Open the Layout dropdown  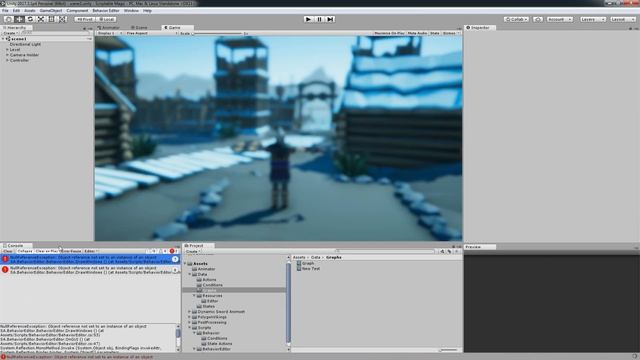(622, 19)
